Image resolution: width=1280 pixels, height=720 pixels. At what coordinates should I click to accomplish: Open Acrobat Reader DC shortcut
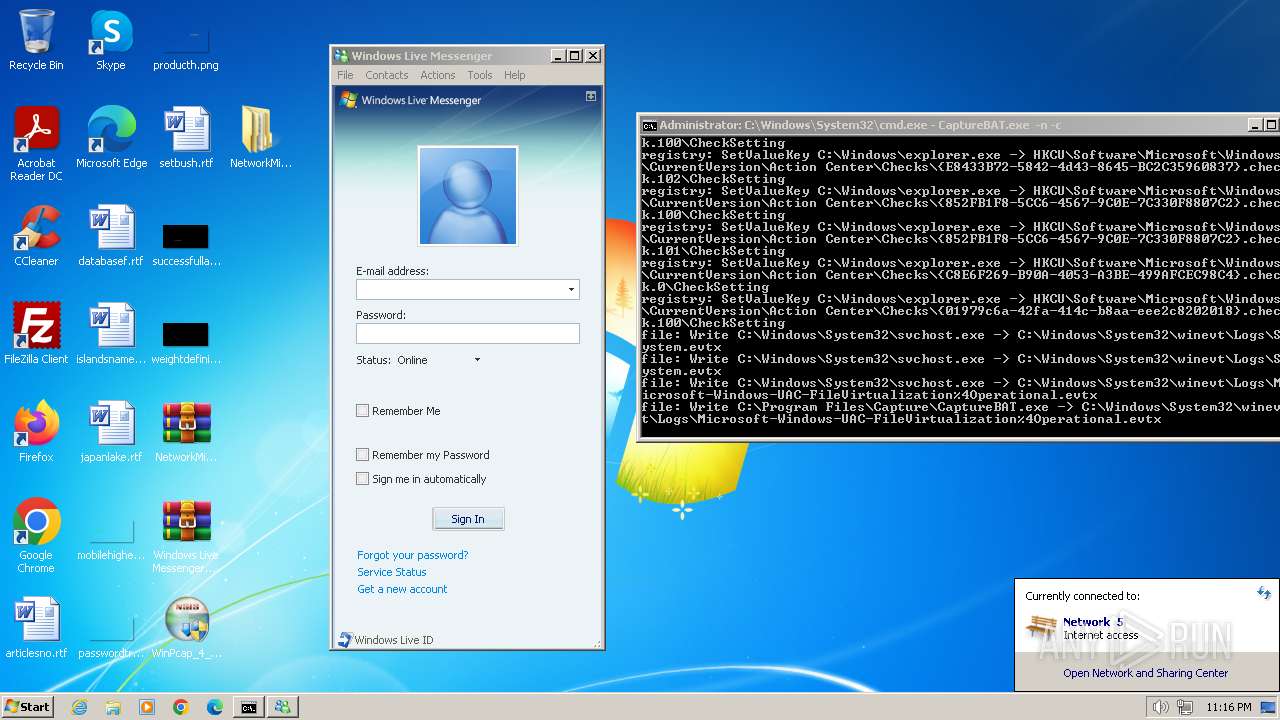point(36,144)
